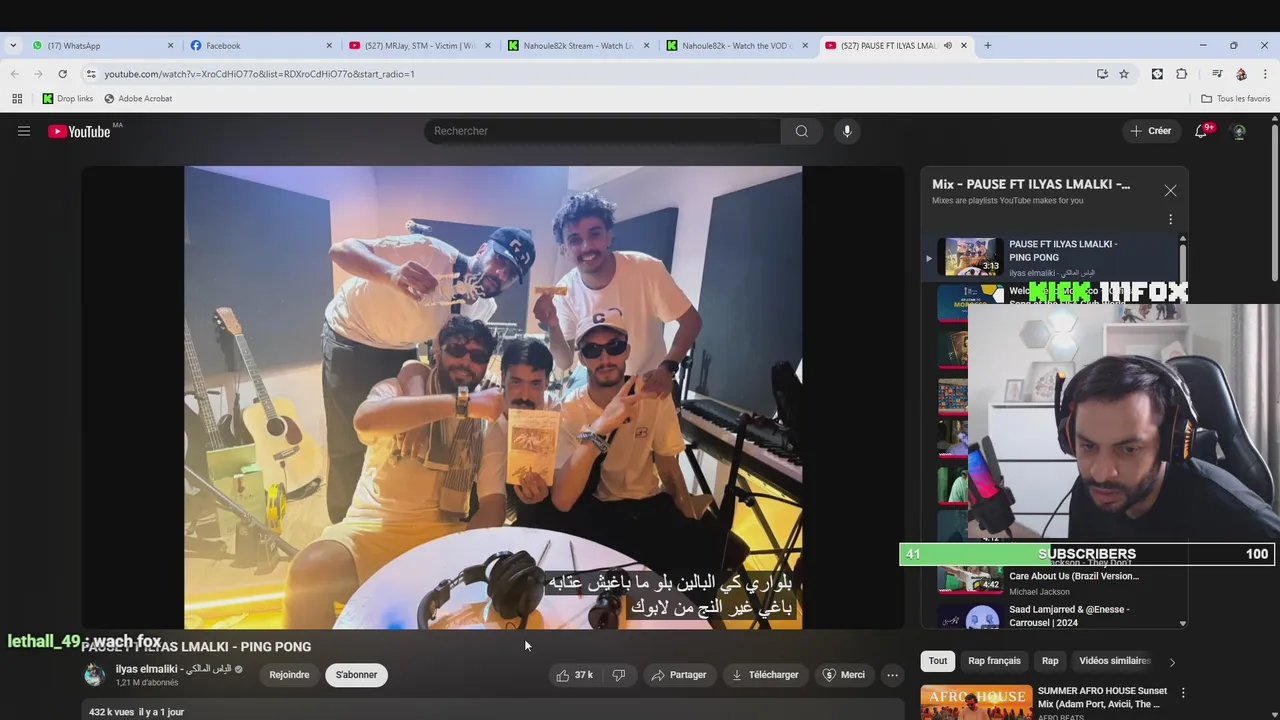Click the playlist scroll-down arrow

pyautogui.click(x=1182, y=623)
